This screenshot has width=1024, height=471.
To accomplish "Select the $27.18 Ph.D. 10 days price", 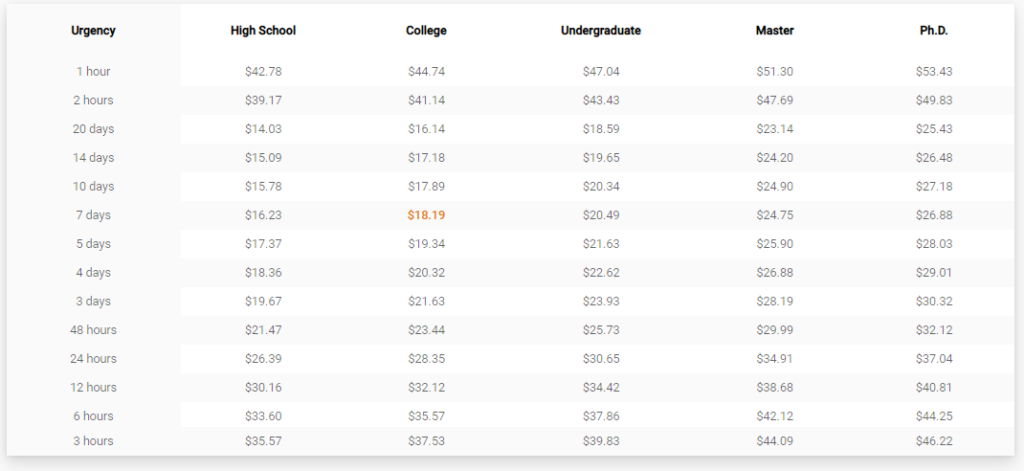I will click(934, 186).
